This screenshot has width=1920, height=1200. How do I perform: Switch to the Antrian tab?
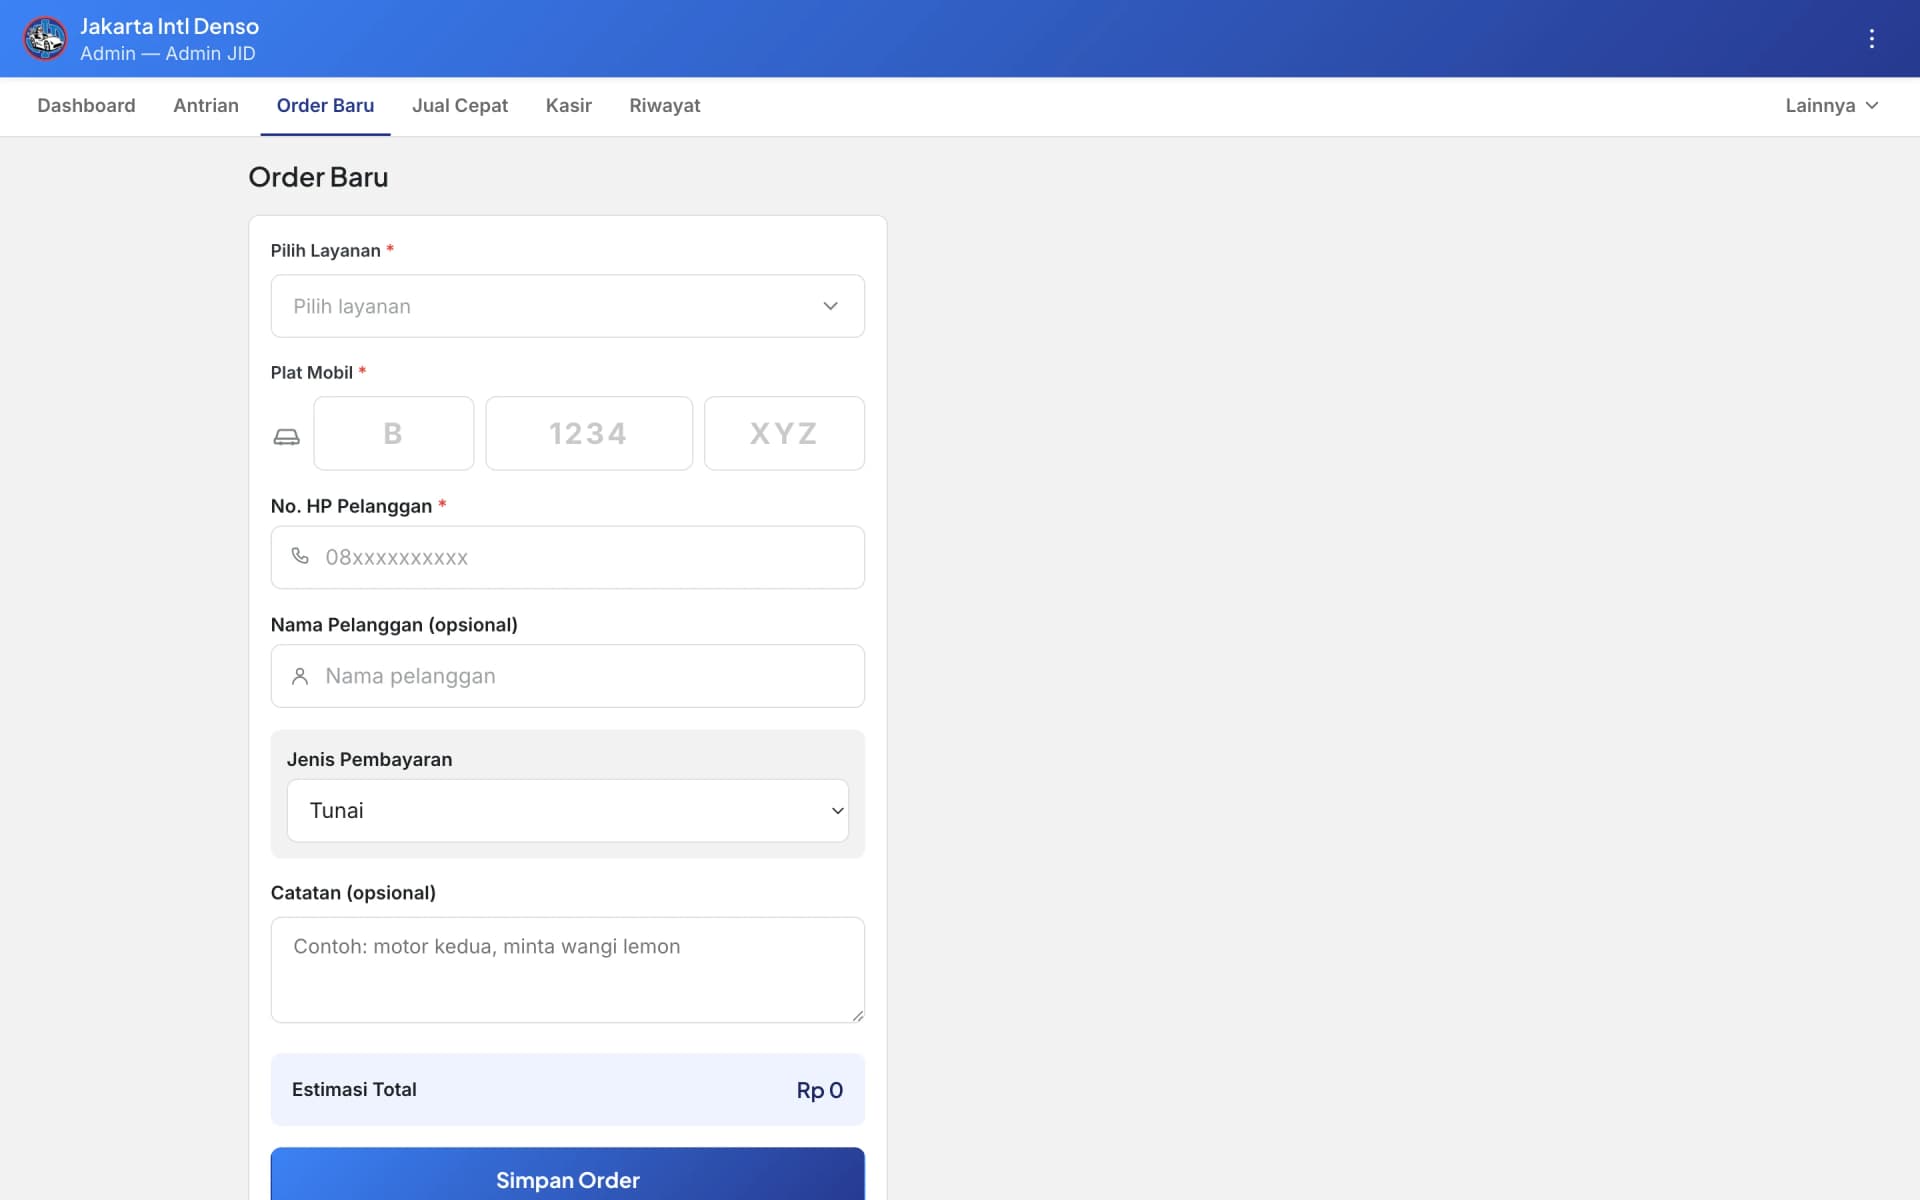[x=206, y=106]
